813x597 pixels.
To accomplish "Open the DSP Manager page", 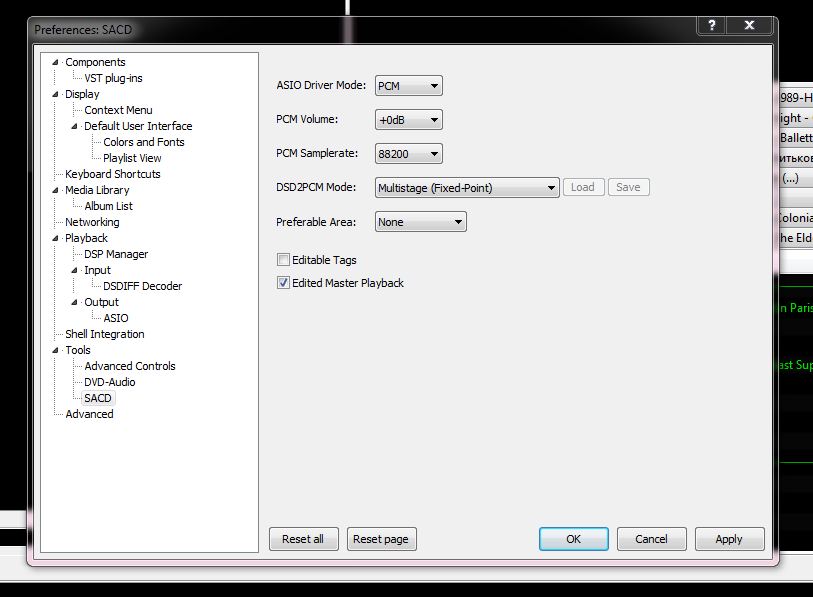I will tap(116, 254).
